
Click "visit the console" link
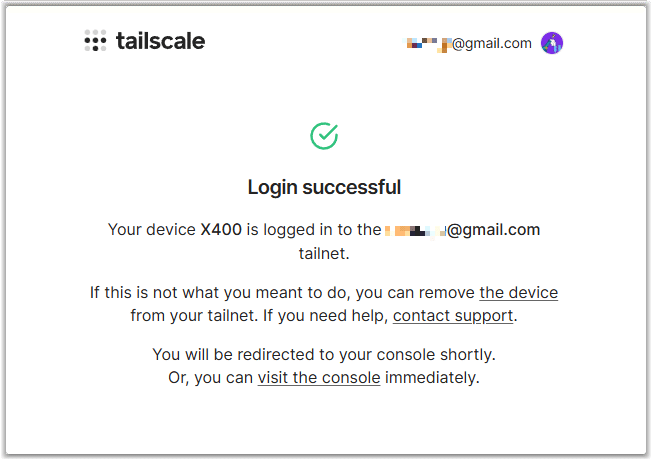tap(319, 378)
